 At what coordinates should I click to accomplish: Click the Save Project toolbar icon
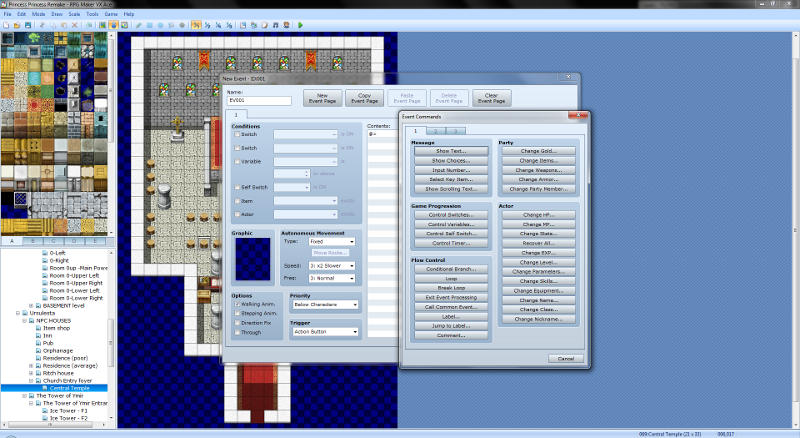(28, 24)
